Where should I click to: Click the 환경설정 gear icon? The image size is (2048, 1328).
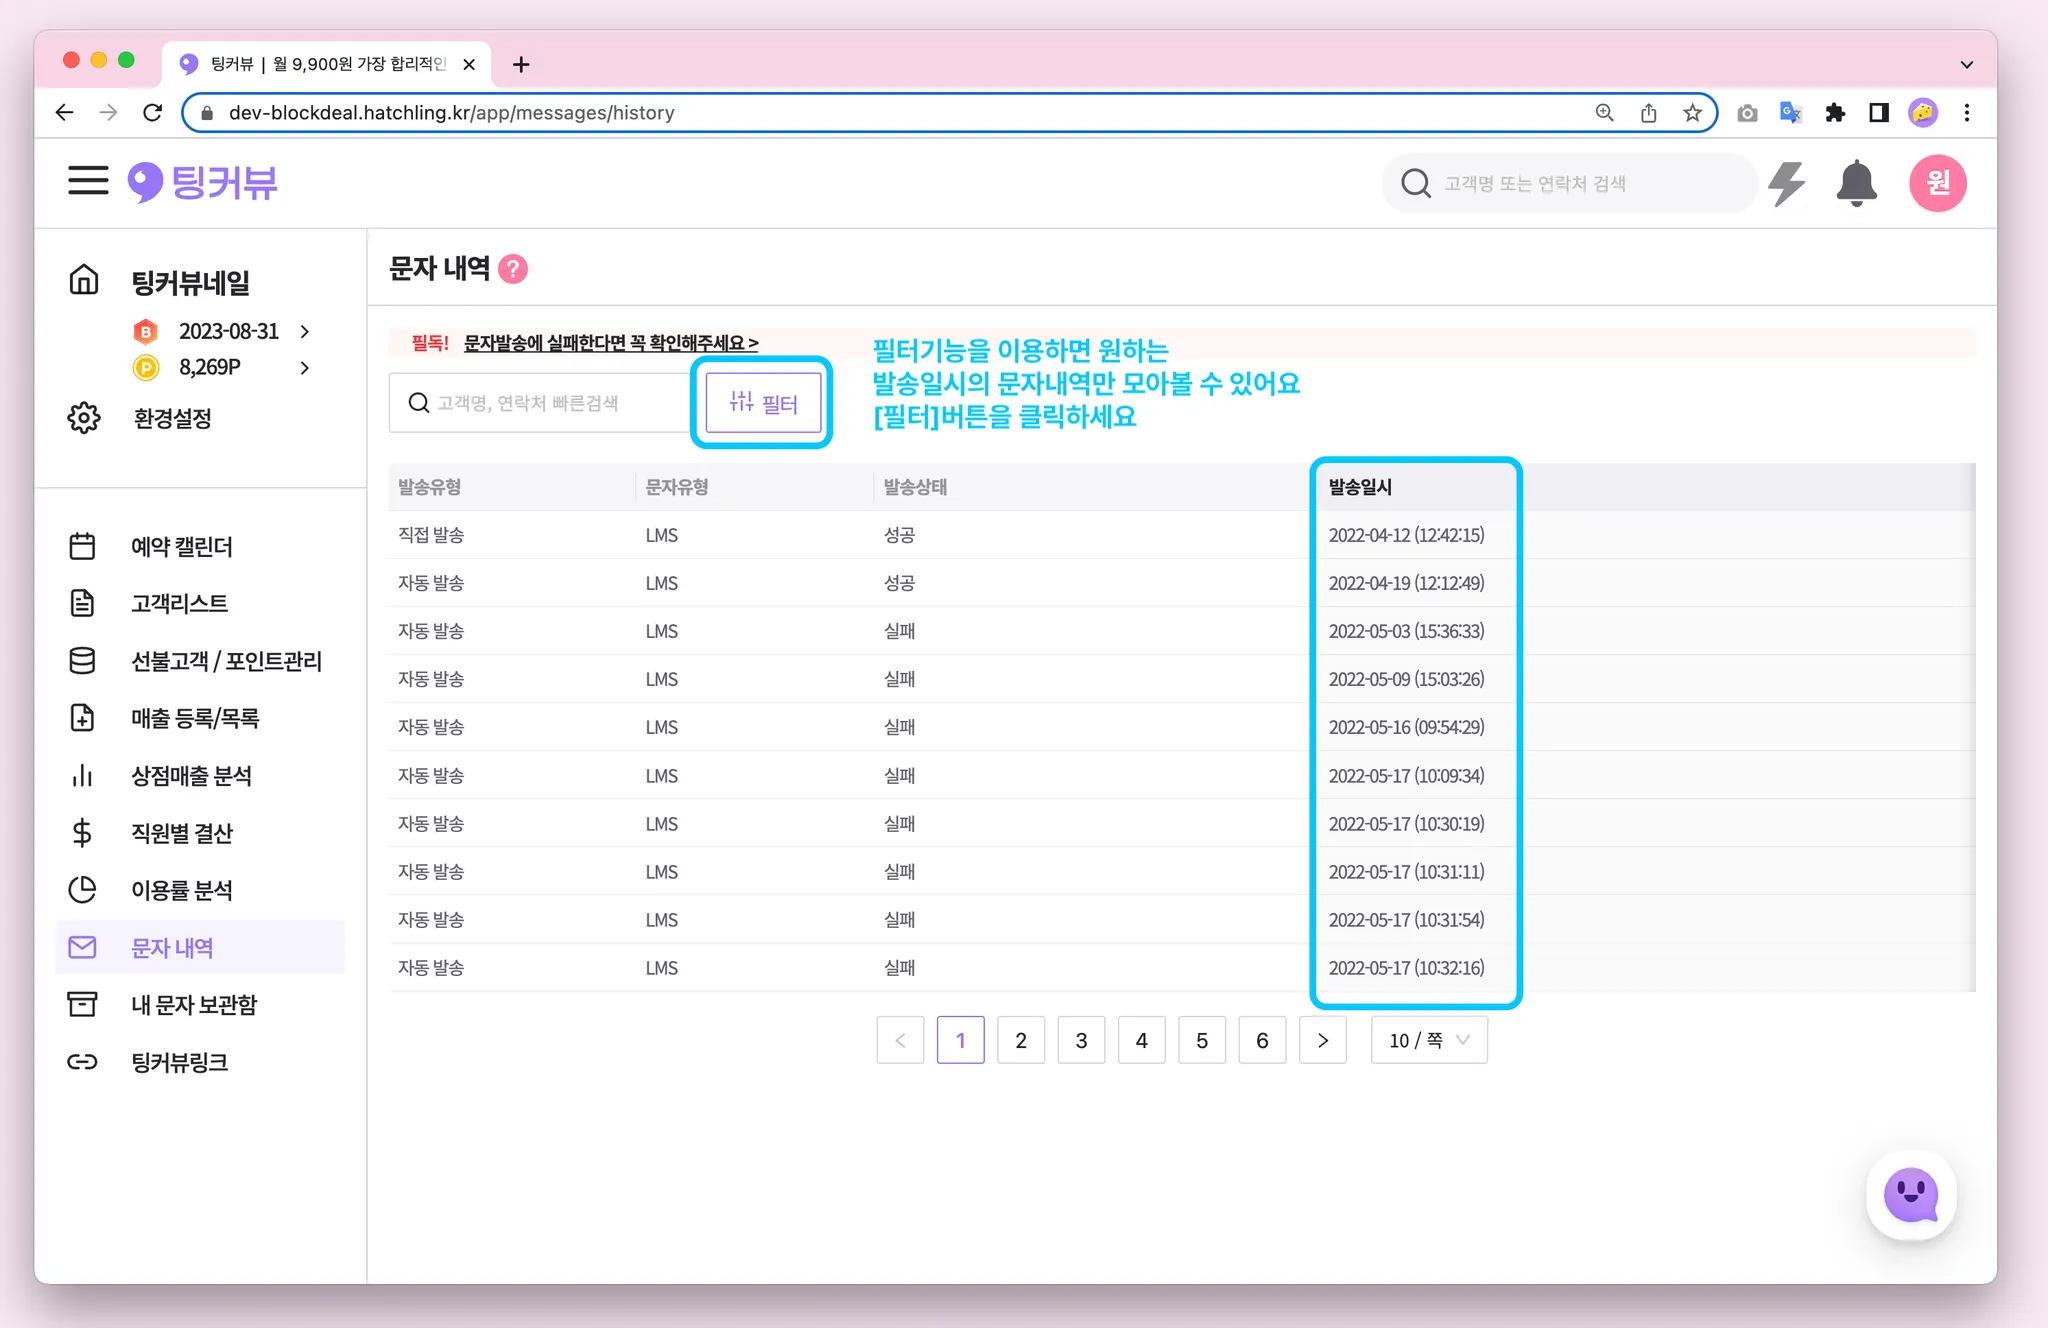point(84,418)
